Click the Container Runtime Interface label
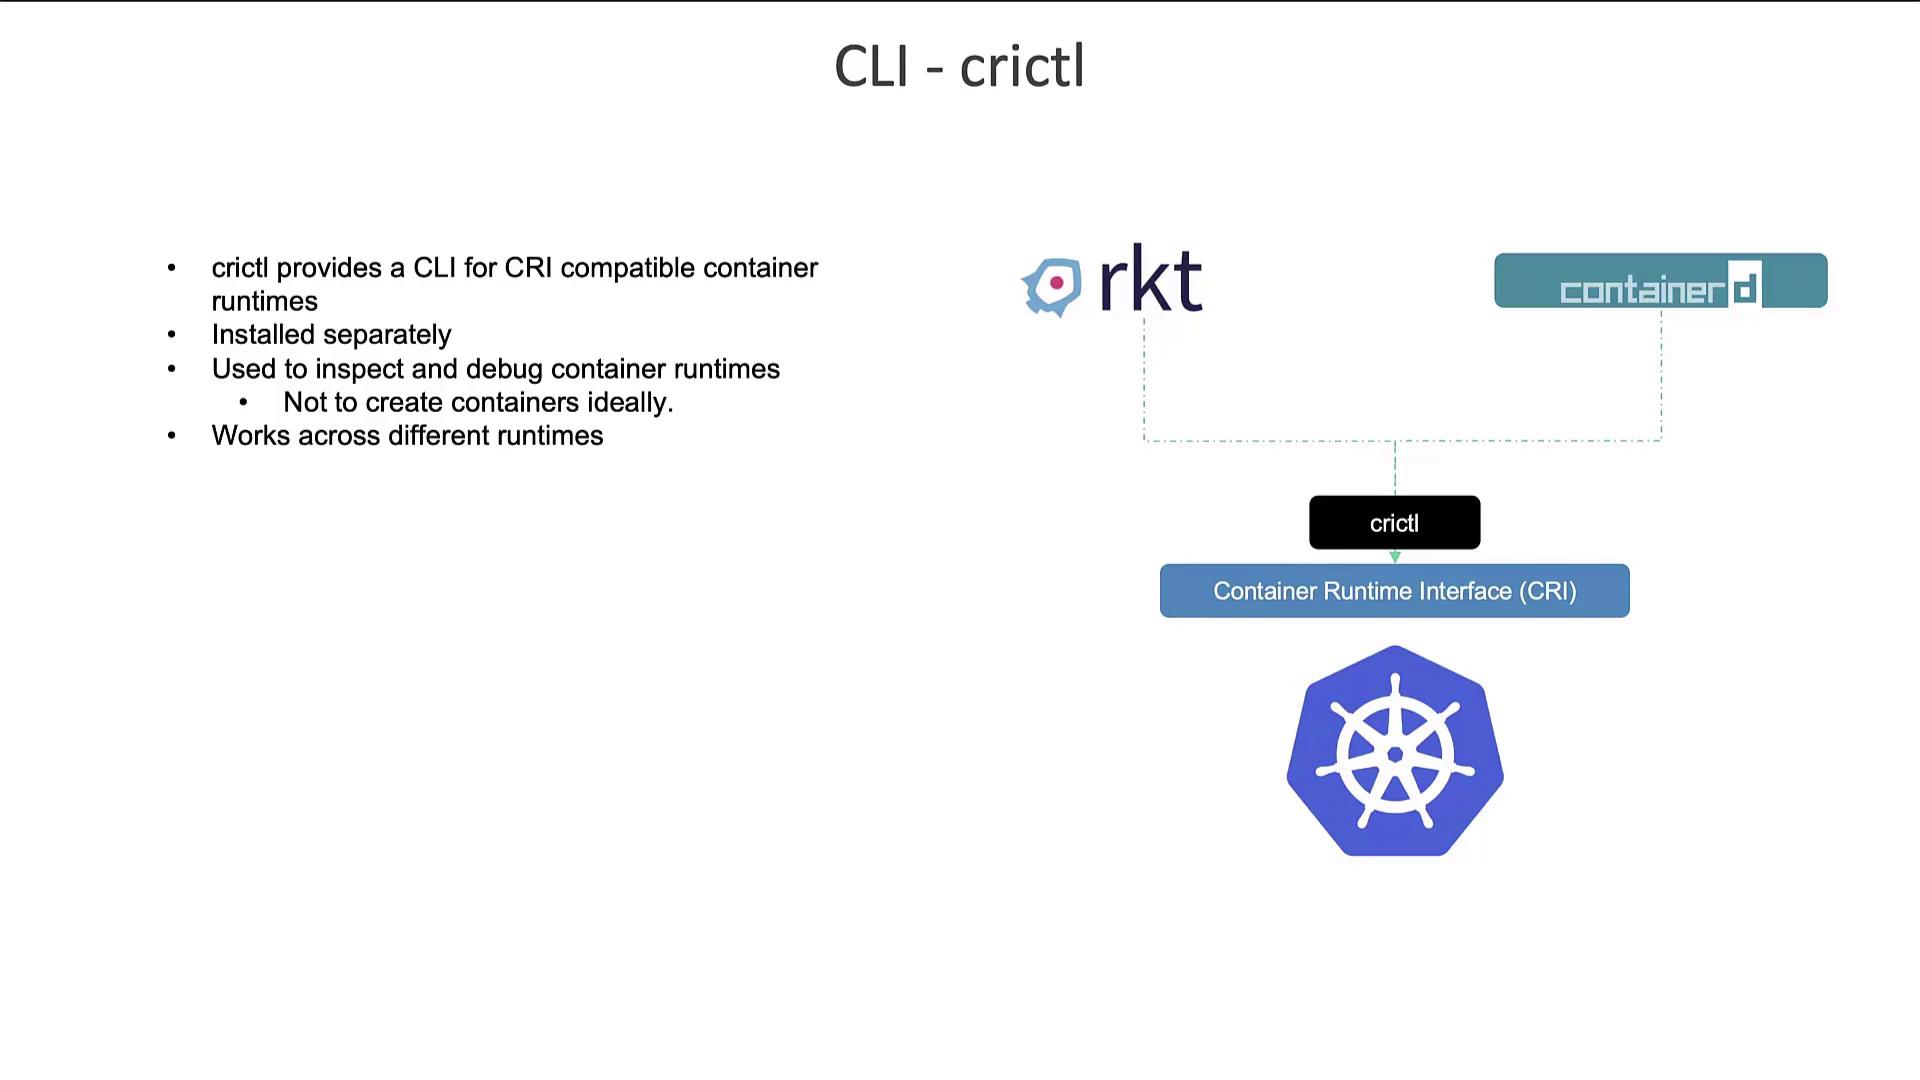This screenshot has width=1920, height=1080. pos(1394,591)
